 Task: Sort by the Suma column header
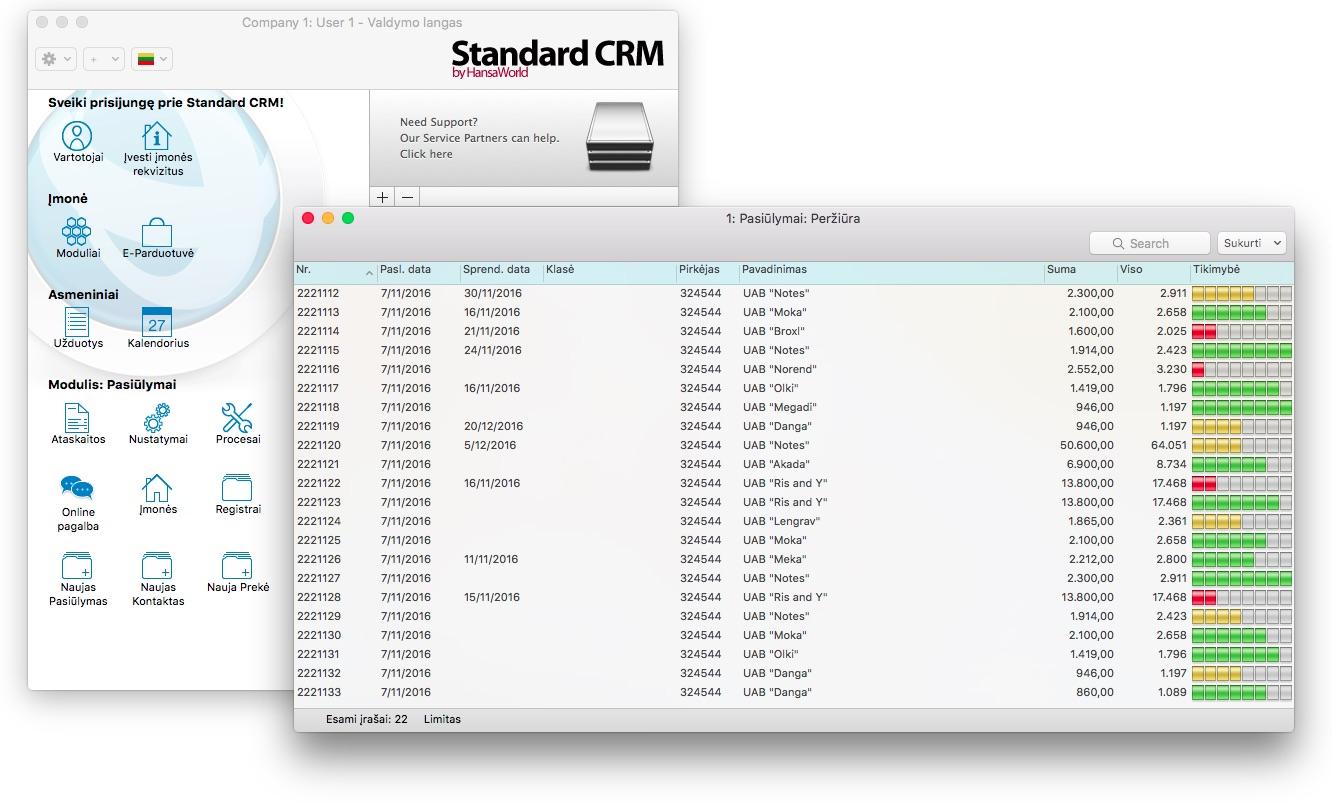coord(1080,270)
